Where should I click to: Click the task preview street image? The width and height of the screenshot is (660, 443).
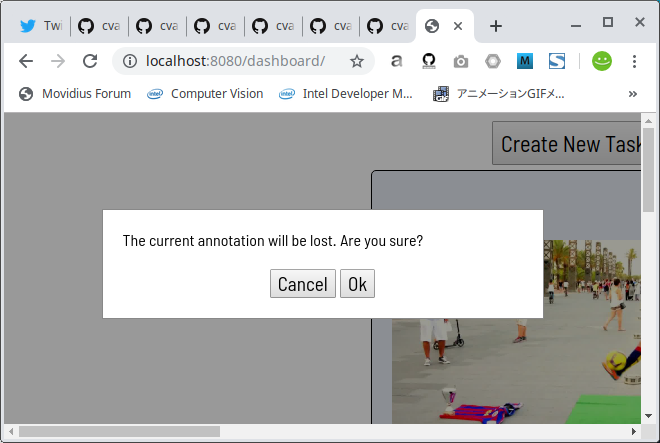click(x=516, y=371)
